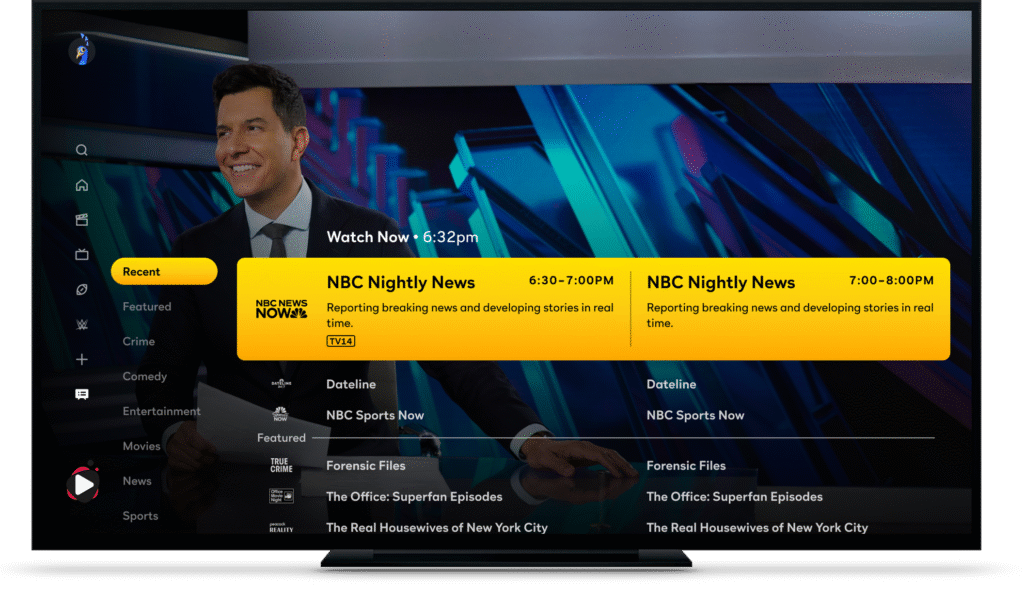Select the Entertainment category
Image resolution: width=1024 pixels, height=589 pixels.
pyautogui.click(x=162, y=411)
